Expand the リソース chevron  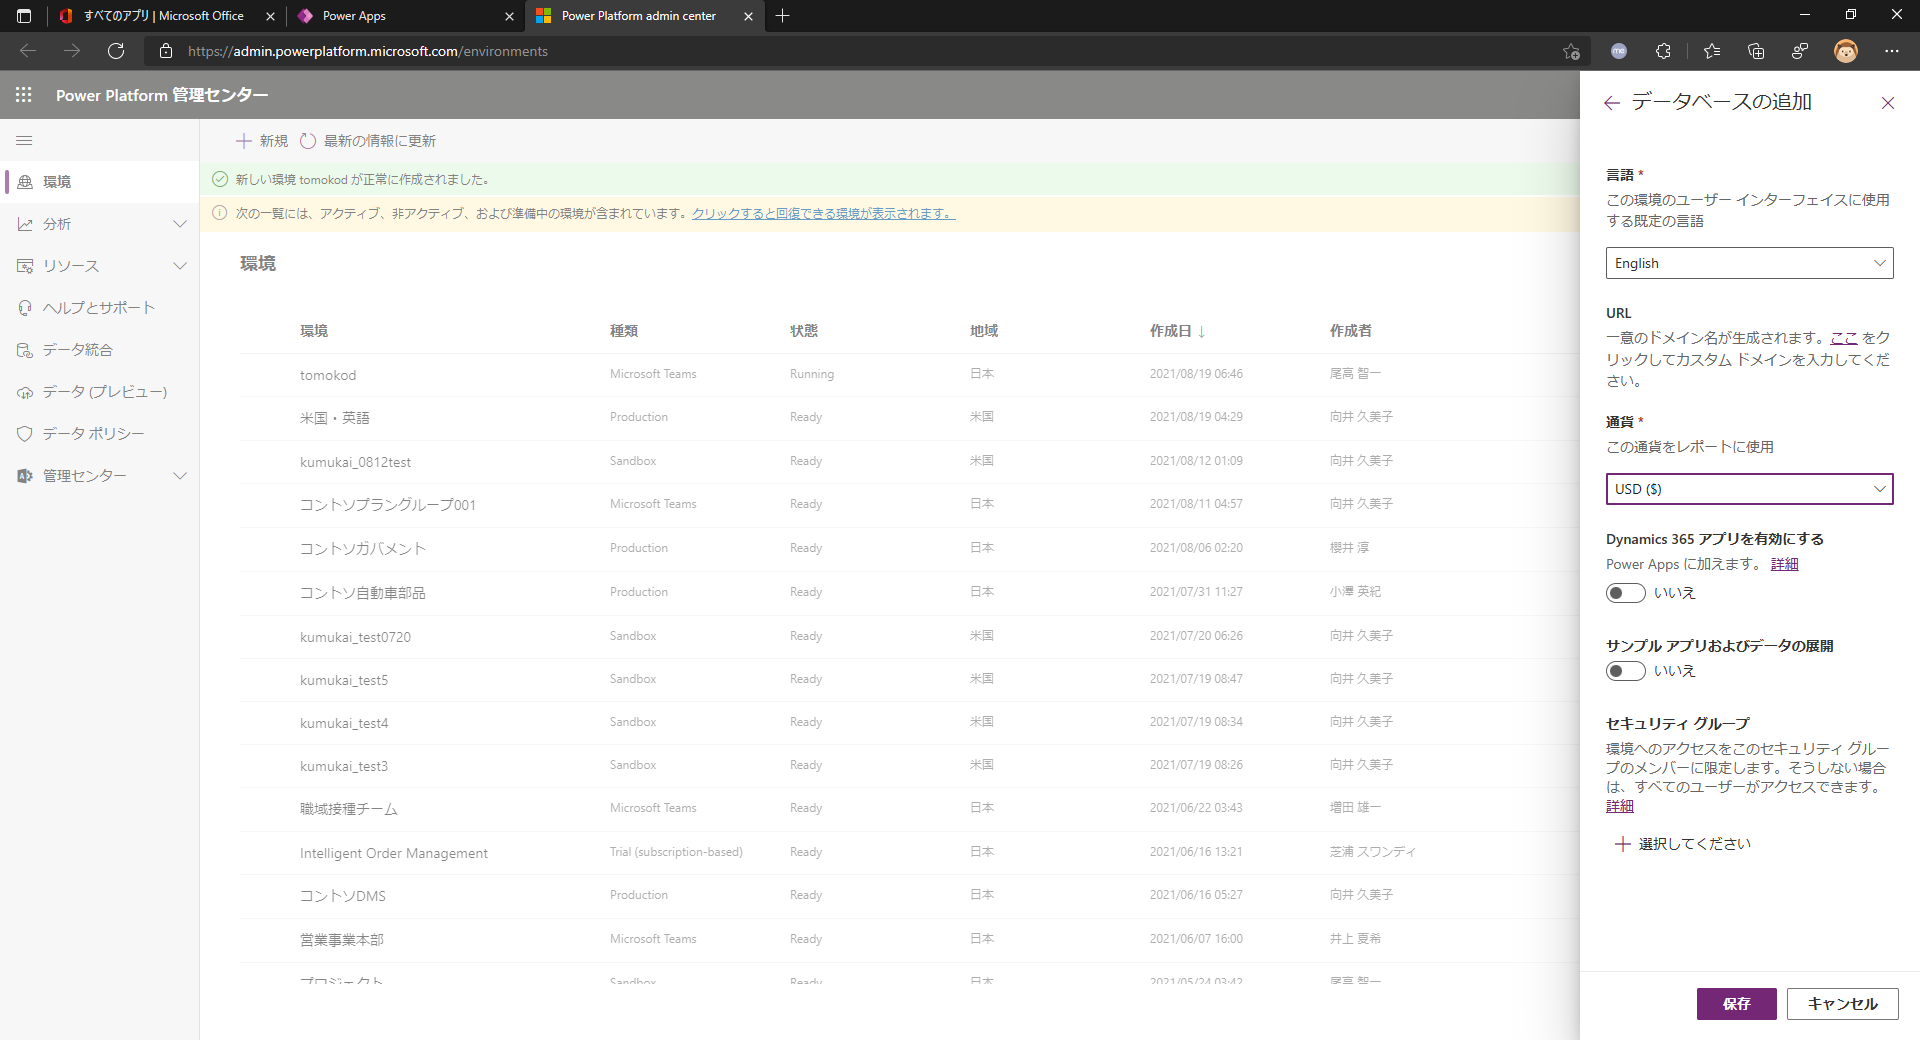[x=180, y=266]
